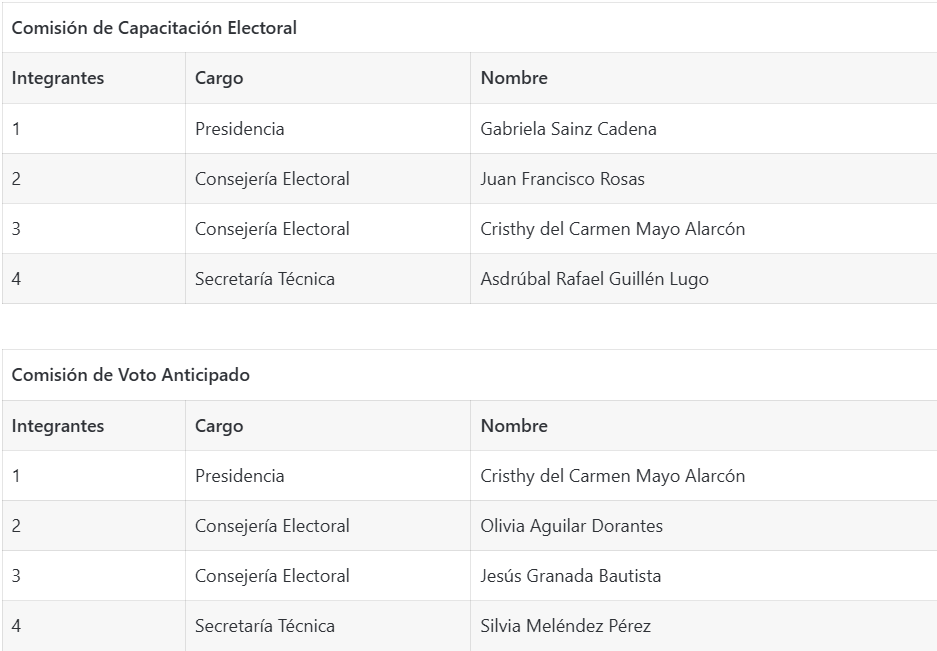The width and height of the screenshot is (937, 651).
Task: Click Nombre header in Voto Anticipado table
Action: [x=514, y=426]
